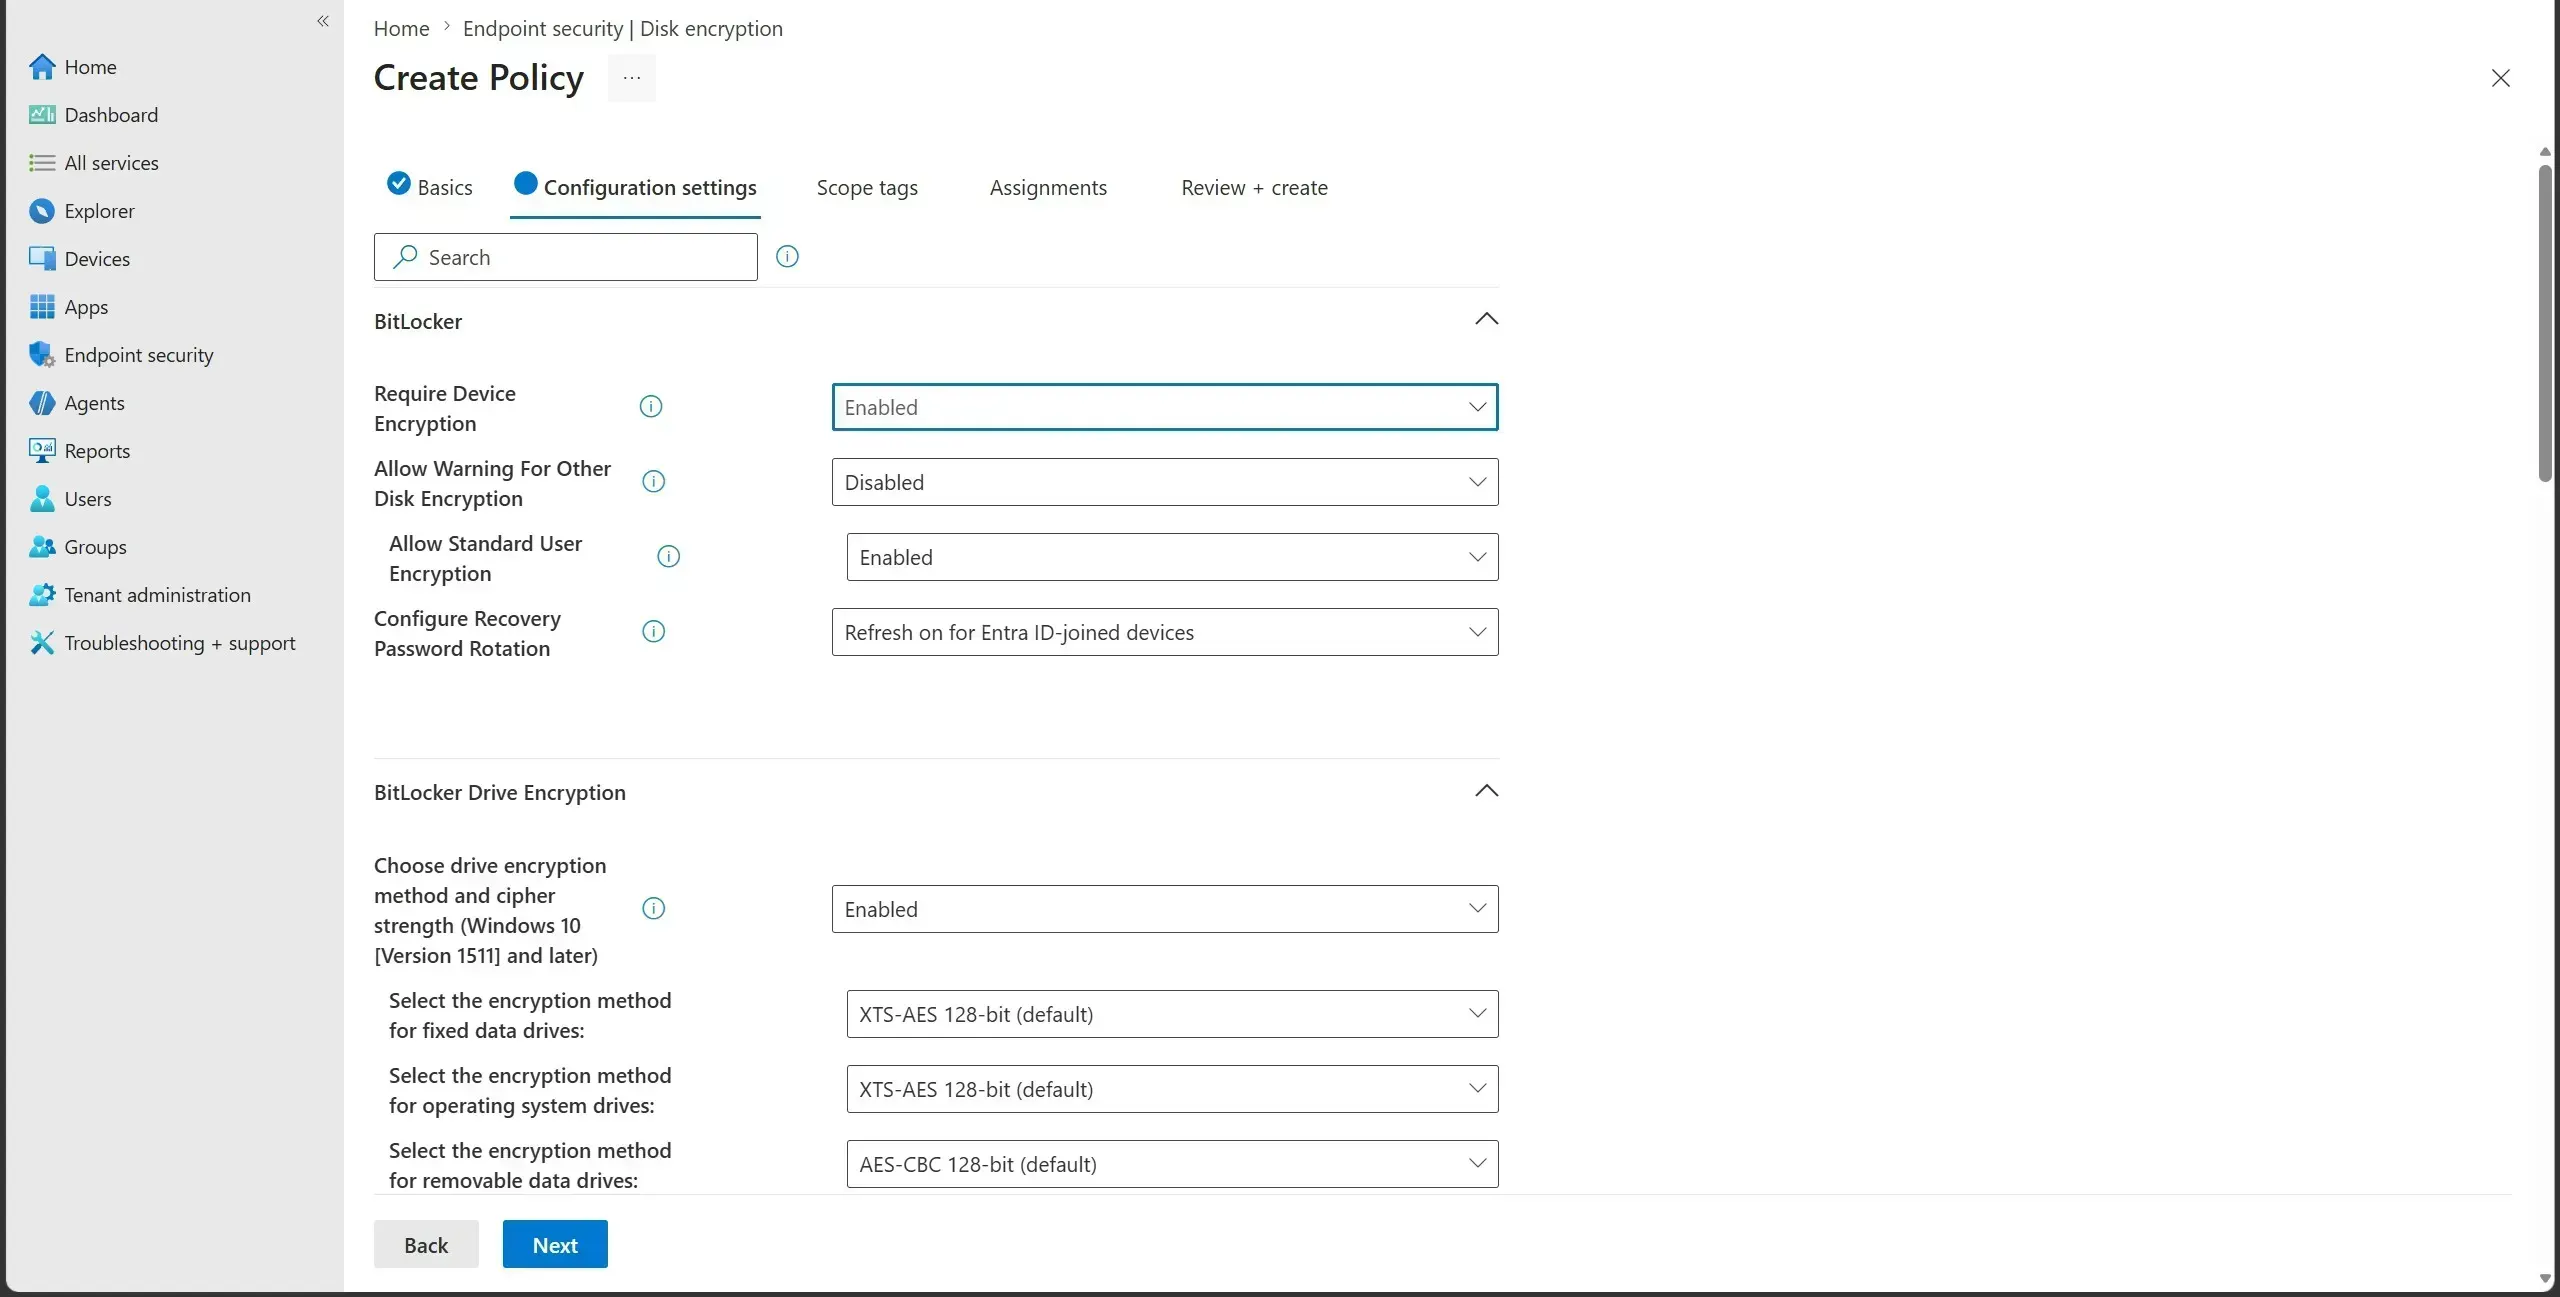Click the BitLocker section heading text
2560x1297 pixels.
tap(418, 322)
